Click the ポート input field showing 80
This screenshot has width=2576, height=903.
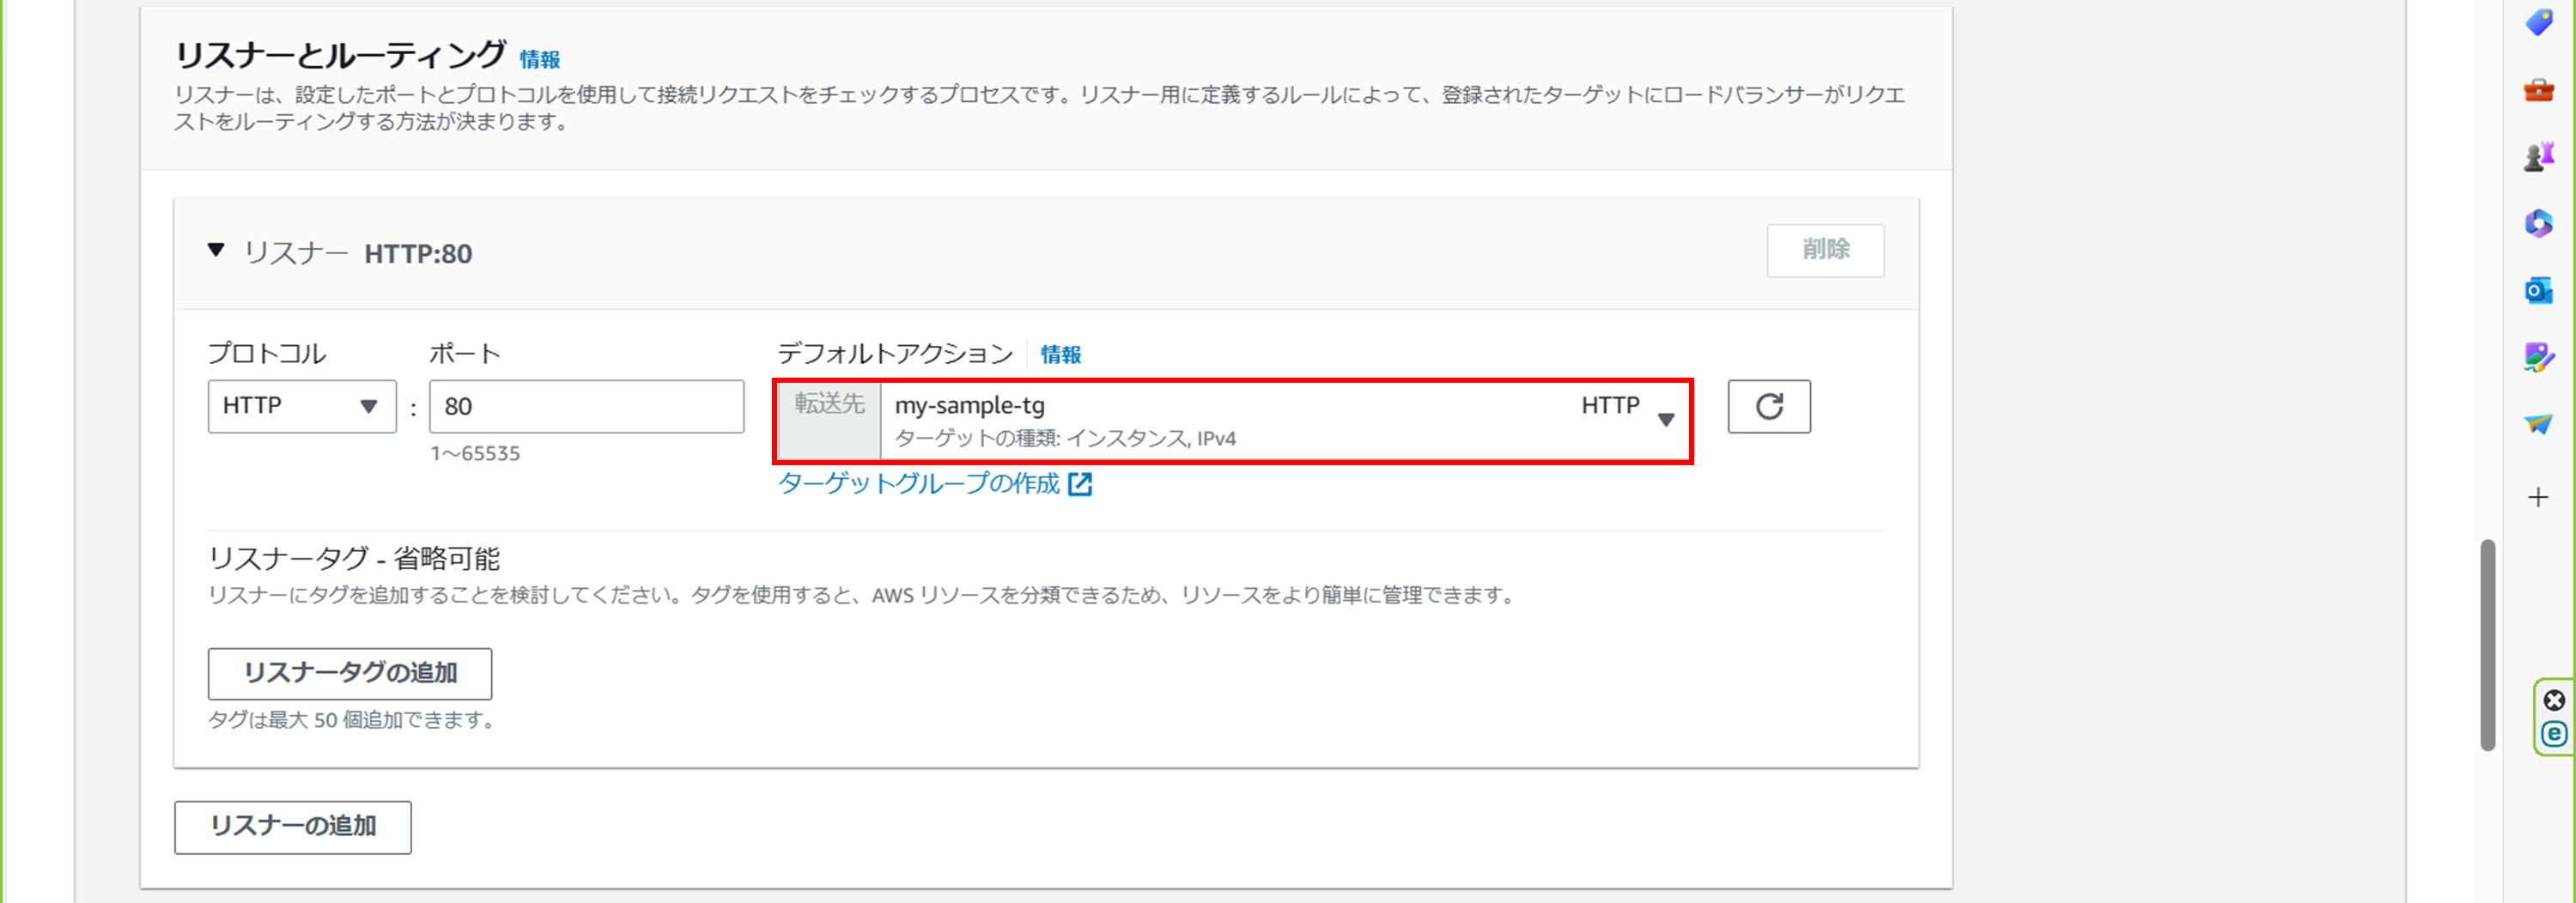[587, 406]
